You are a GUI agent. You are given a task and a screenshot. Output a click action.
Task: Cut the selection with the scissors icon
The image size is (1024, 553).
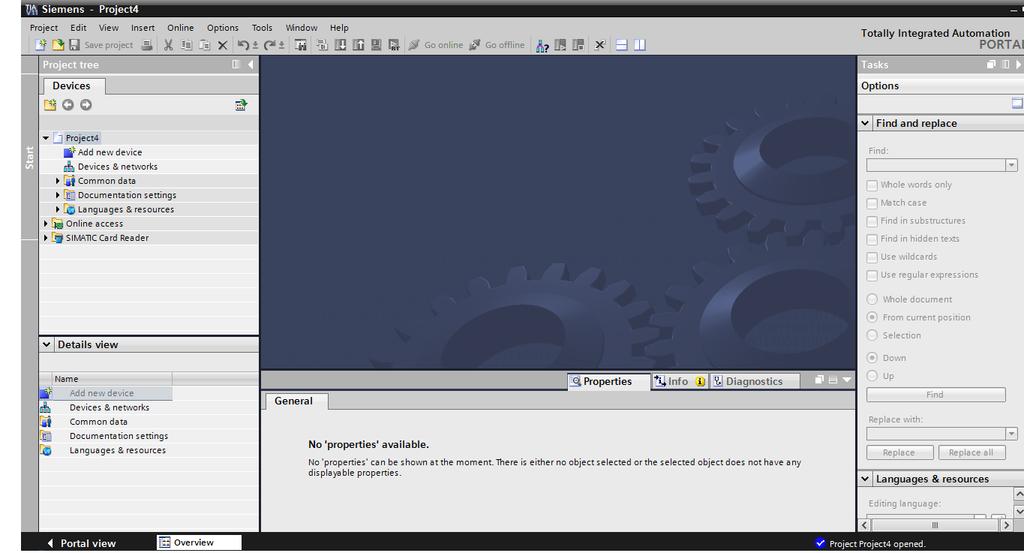[x=168, y=45]
